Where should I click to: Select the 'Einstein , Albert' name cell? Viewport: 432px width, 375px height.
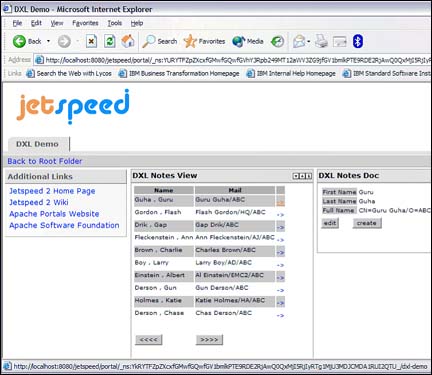click(164, 276)
